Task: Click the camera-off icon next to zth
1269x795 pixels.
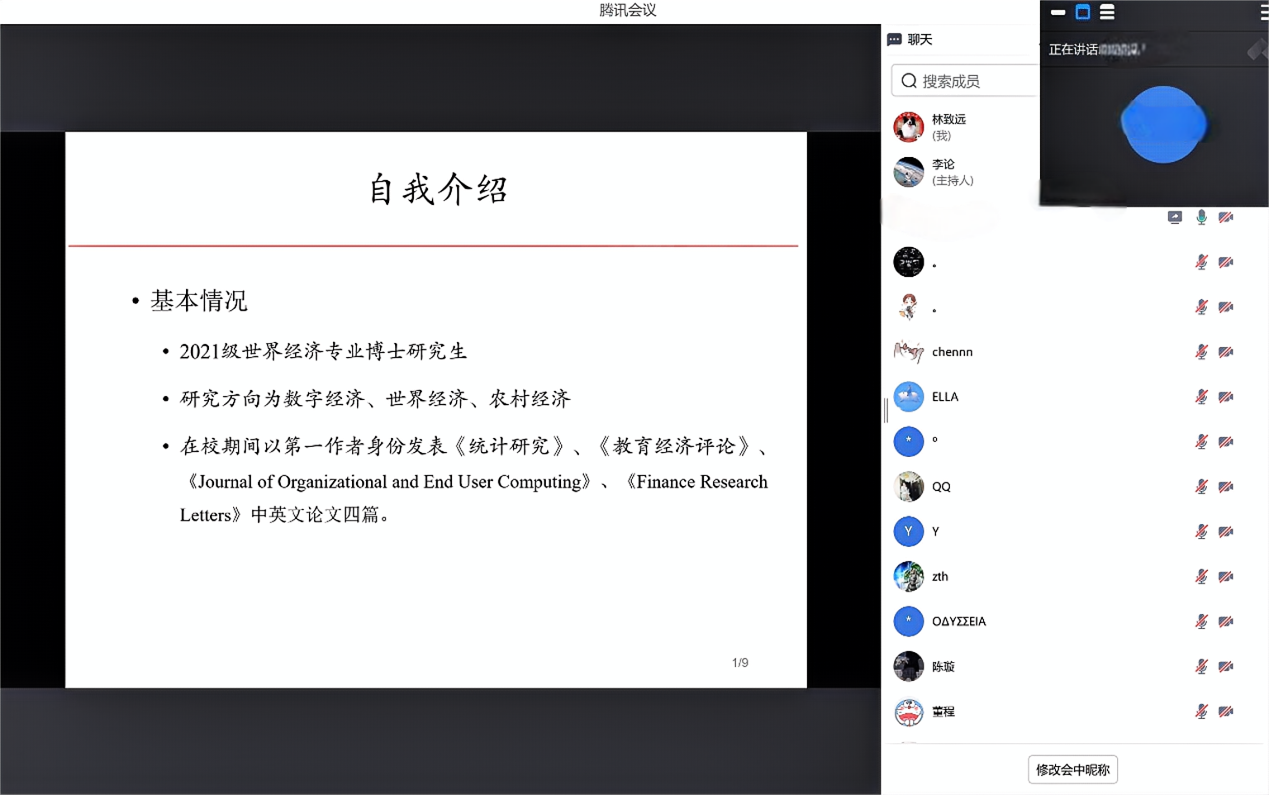Action: pos(1226,577)
